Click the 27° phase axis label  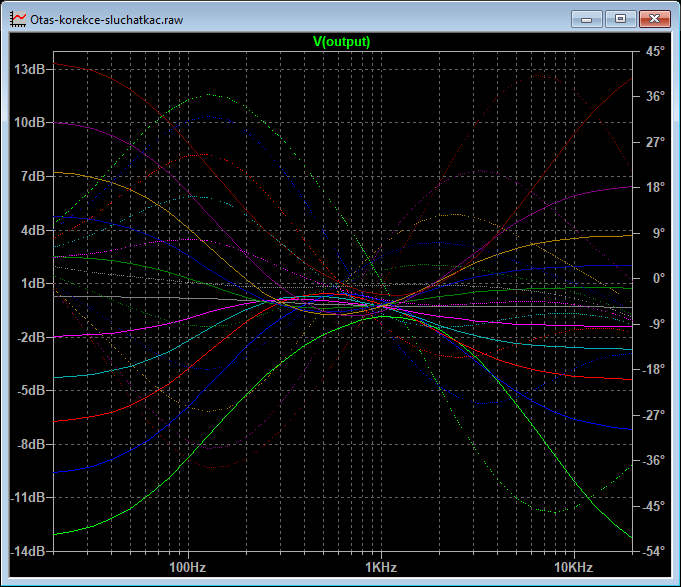(655, 142)
